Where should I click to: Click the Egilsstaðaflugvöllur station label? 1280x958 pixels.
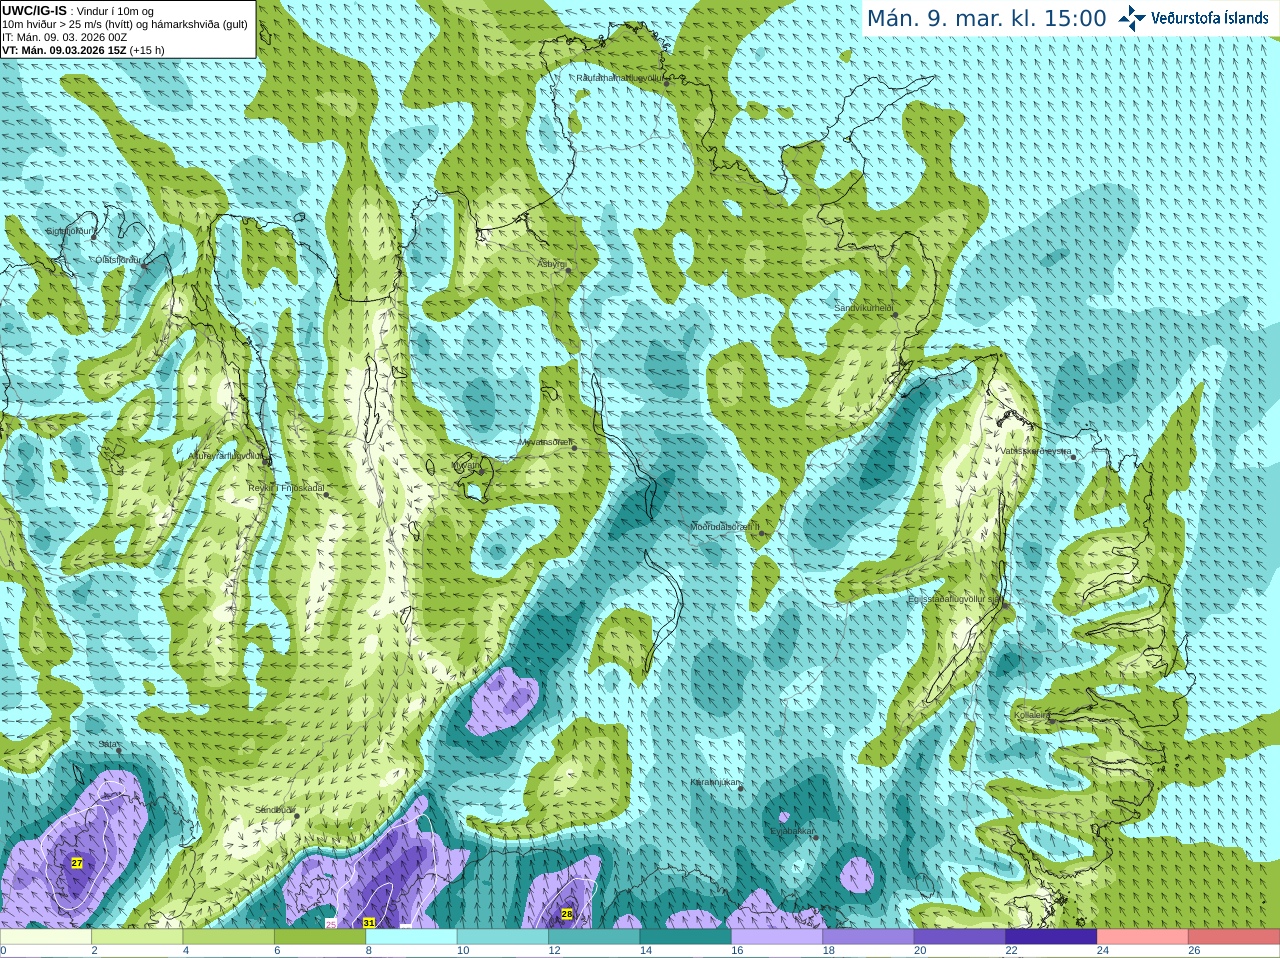954,599
